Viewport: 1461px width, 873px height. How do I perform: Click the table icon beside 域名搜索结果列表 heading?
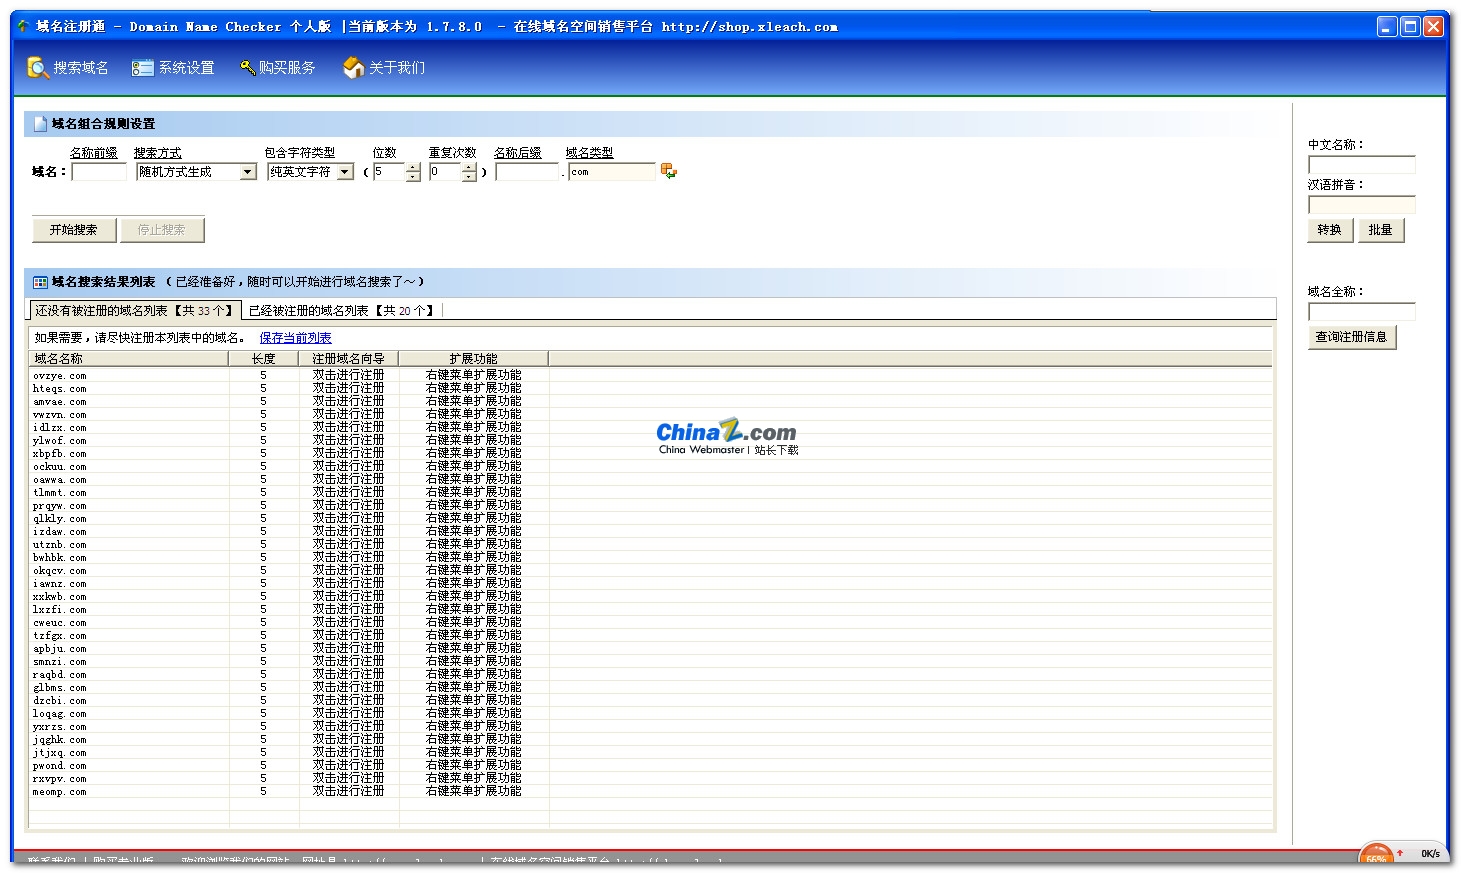[40, 282]
